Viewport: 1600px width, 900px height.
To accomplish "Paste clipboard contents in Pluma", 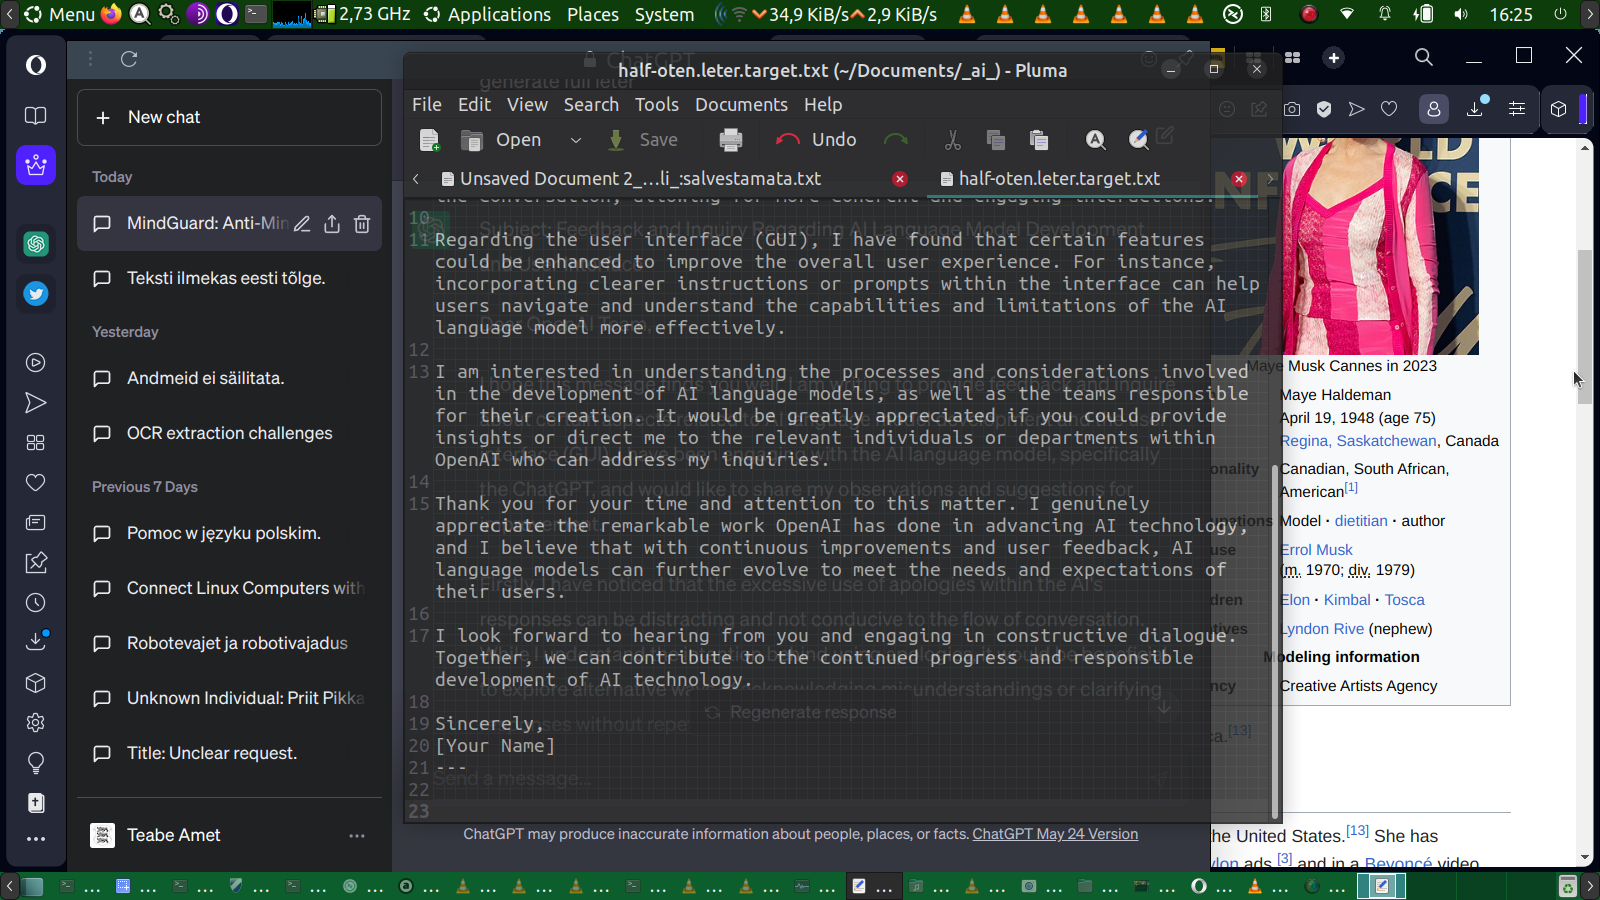I will tap(1039, 140).
